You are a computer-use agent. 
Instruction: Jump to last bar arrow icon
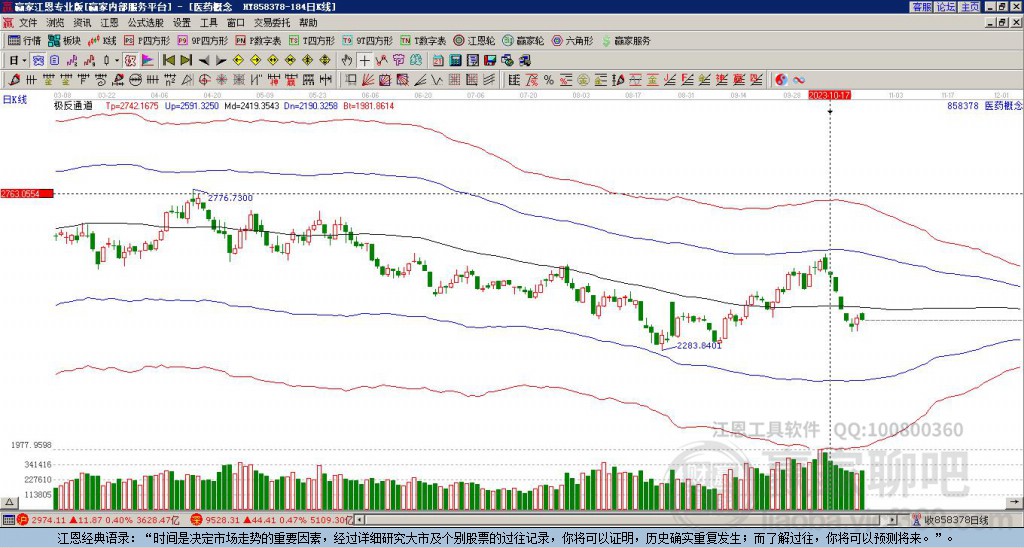coord(186,60)
